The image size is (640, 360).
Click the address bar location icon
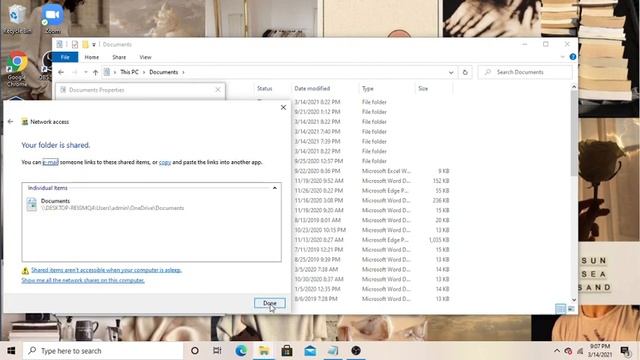pos(107,72)
